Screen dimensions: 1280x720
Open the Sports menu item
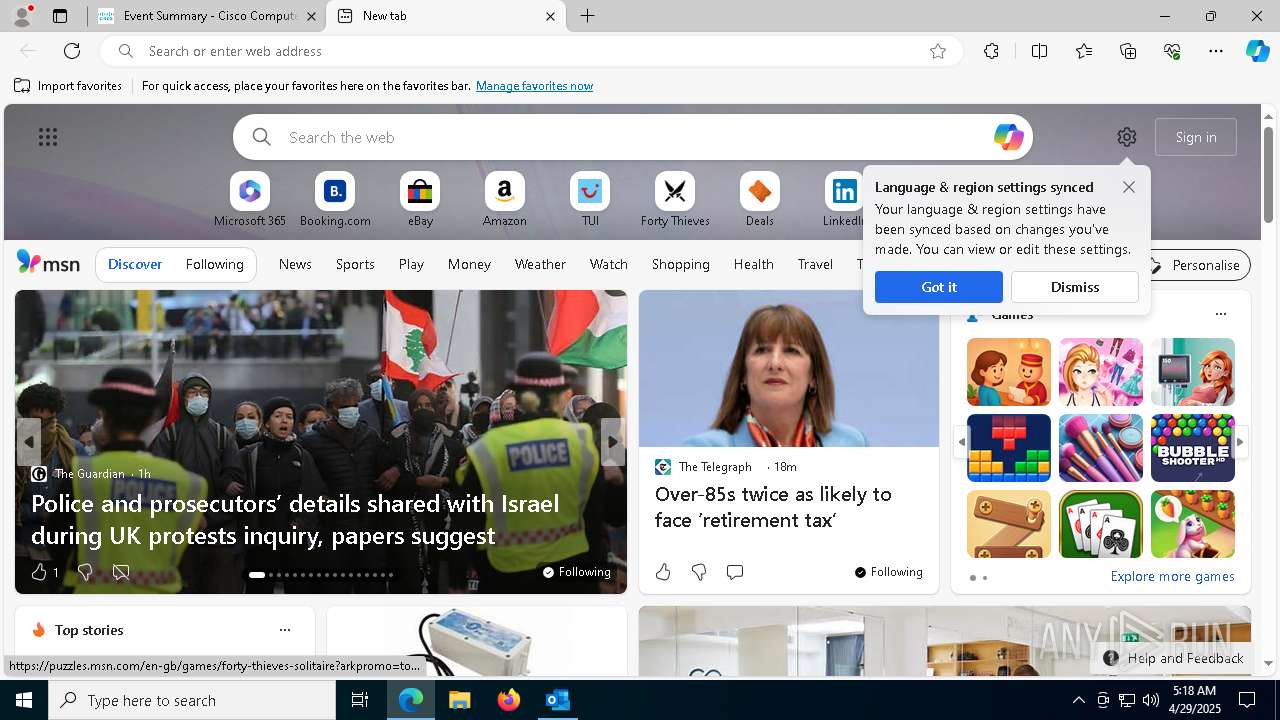point(355,264)
